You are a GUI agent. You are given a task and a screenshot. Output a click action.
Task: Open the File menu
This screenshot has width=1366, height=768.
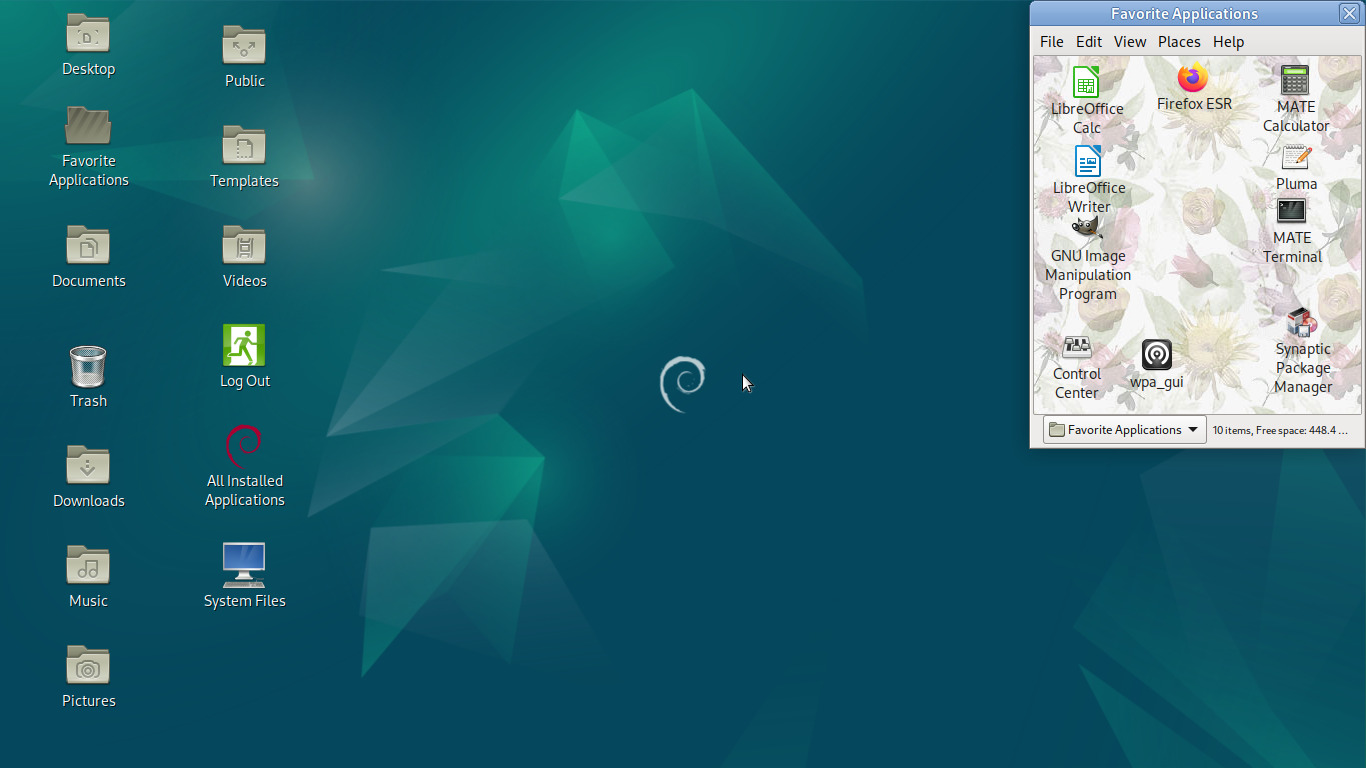point(1052,42)
